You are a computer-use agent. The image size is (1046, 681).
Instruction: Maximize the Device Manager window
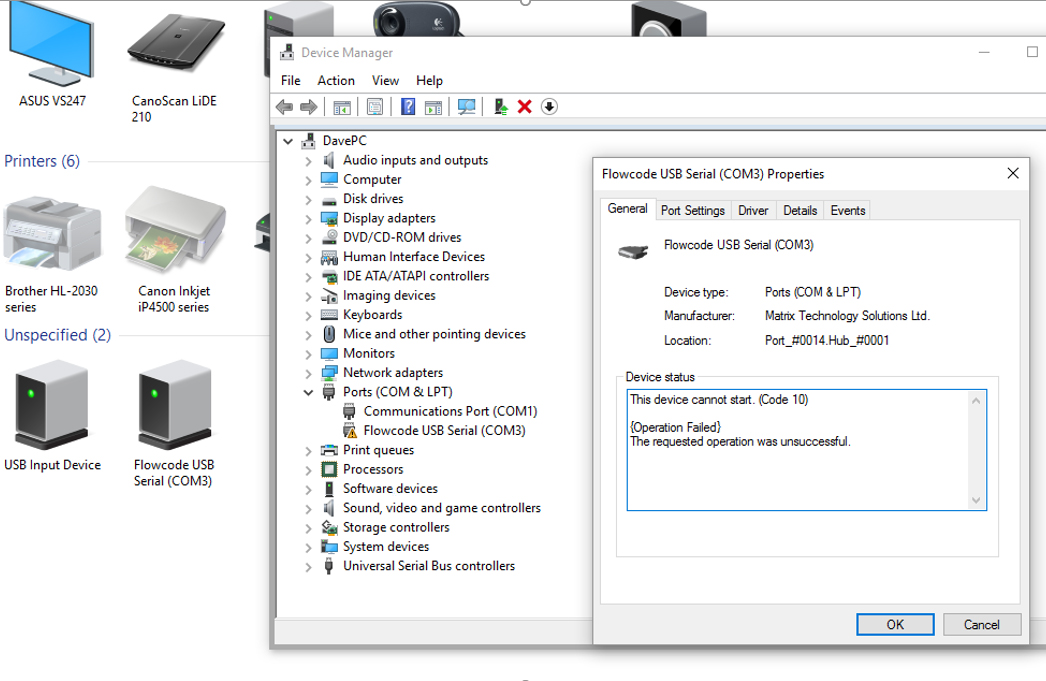point(1032,52)
